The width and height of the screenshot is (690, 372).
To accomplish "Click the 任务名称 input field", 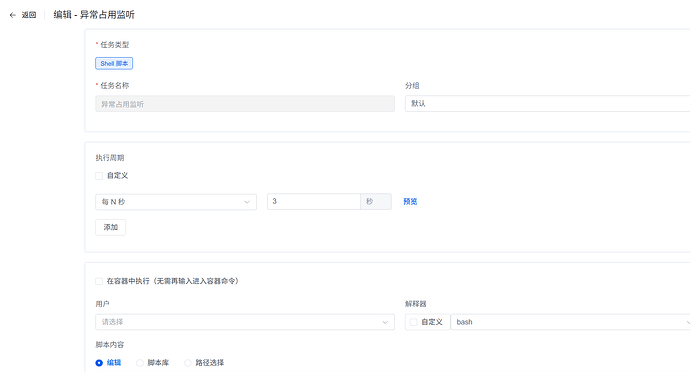I will tap(245, 104).
